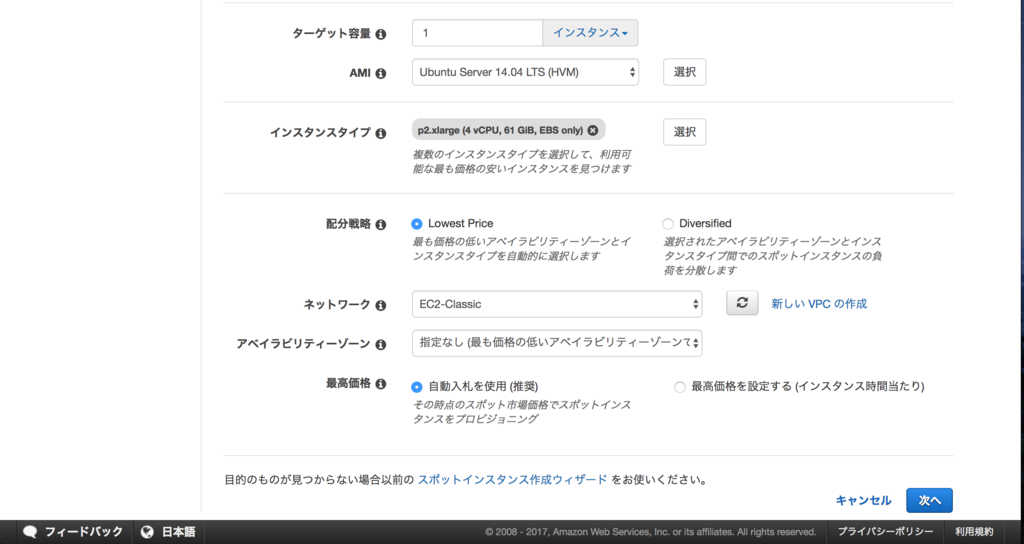Open 新しい VPC の作成 link
The image size is (1024, 544).
tap(819, 304)
